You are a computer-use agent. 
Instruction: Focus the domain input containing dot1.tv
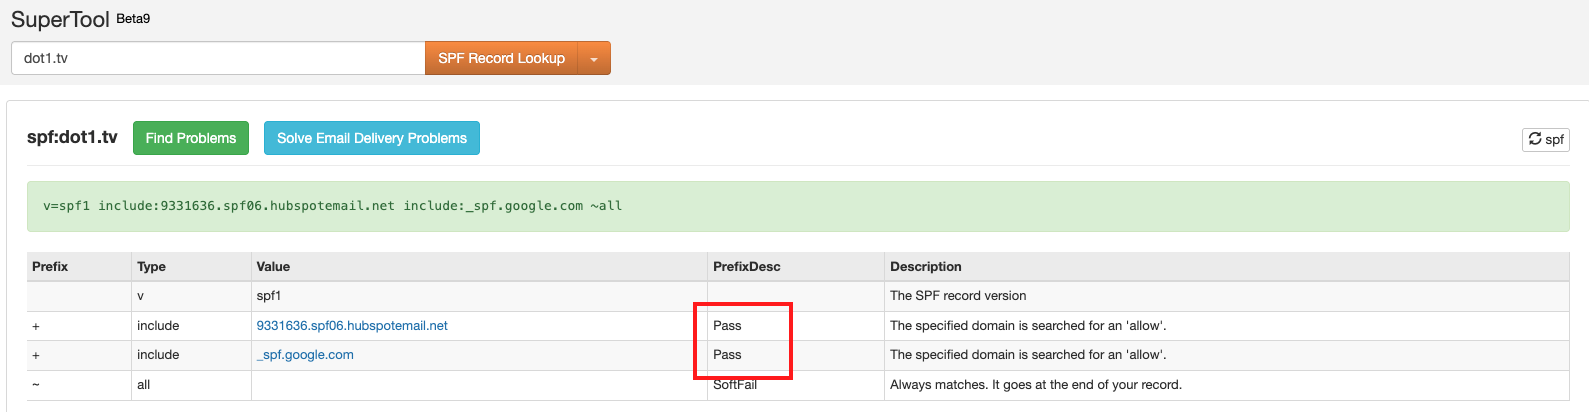(218, 58)
